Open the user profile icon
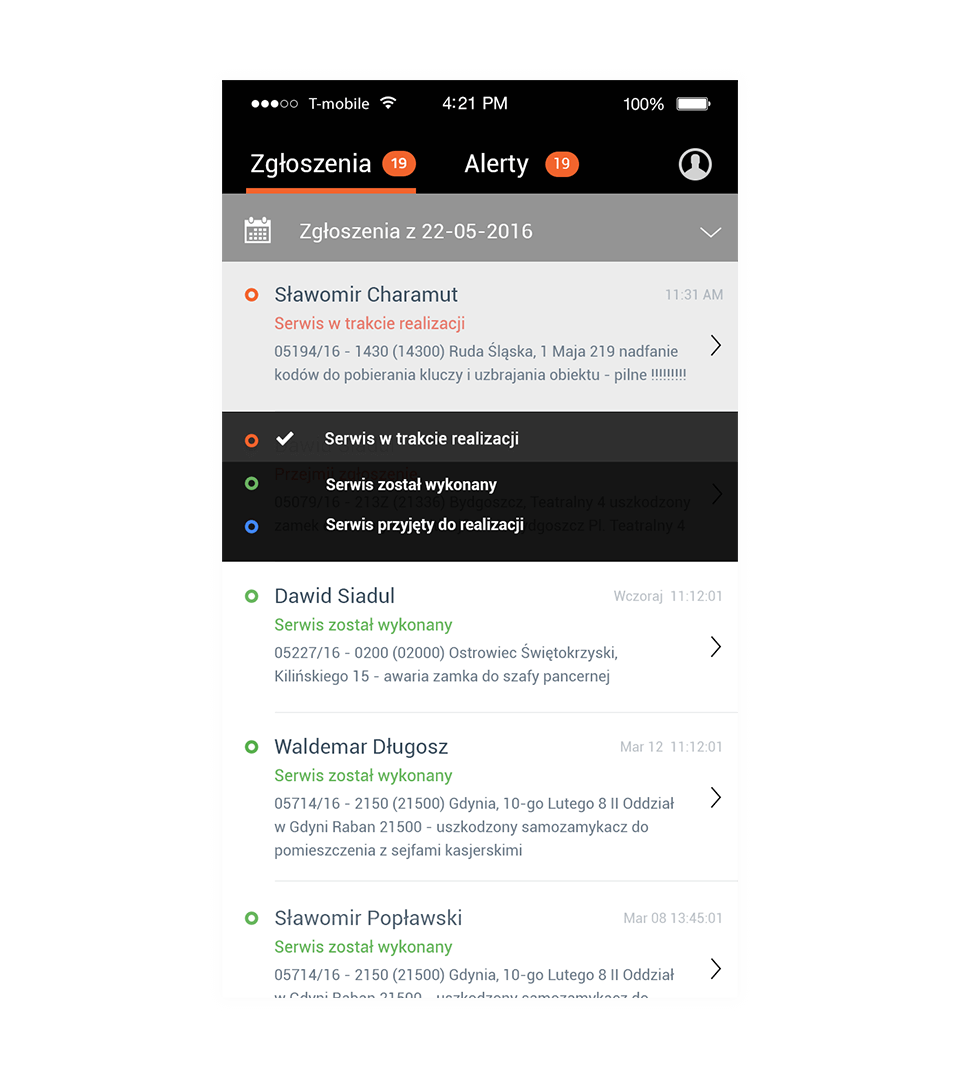Image resolution: width=960 pixels, height=1080 pixels. (x=695, y=165)
